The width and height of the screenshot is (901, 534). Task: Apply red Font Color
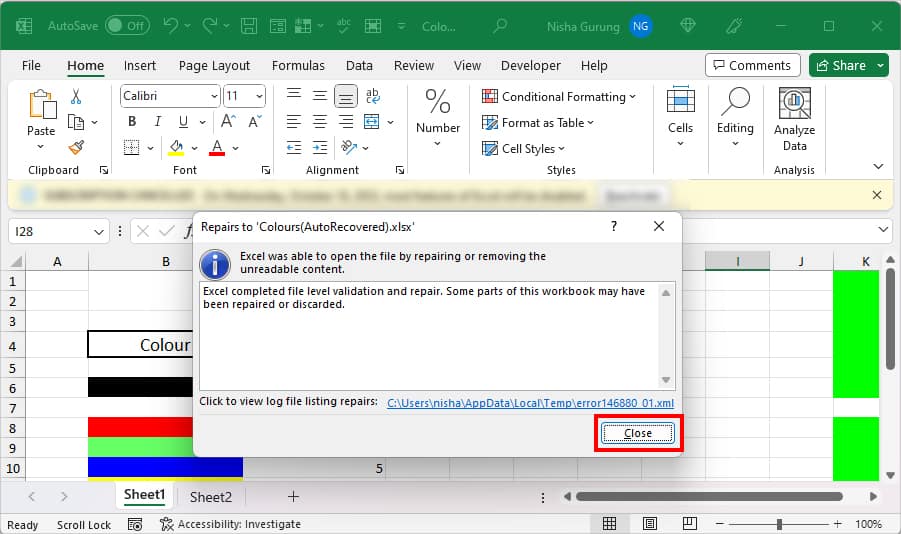click(x=217, y=148)
